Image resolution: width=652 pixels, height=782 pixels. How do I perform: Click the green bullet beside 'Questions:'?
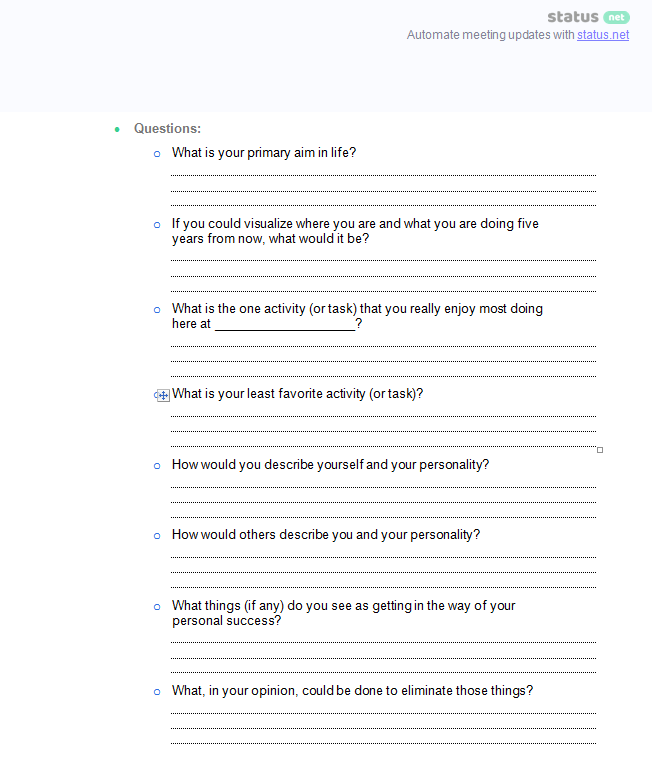117,129
